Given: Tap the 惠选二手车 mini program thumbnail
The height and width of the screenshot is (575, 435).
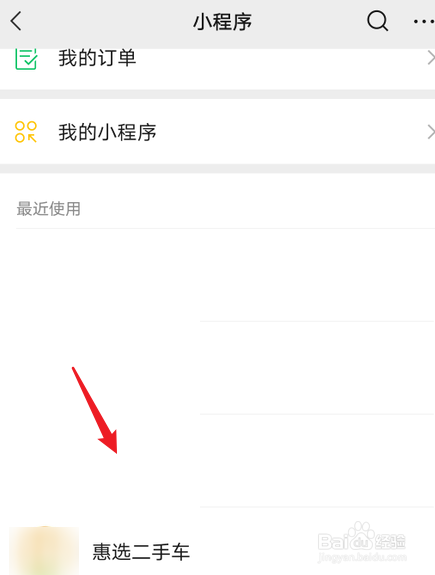Looking at the screenshot, I should [x=44, y=551].
